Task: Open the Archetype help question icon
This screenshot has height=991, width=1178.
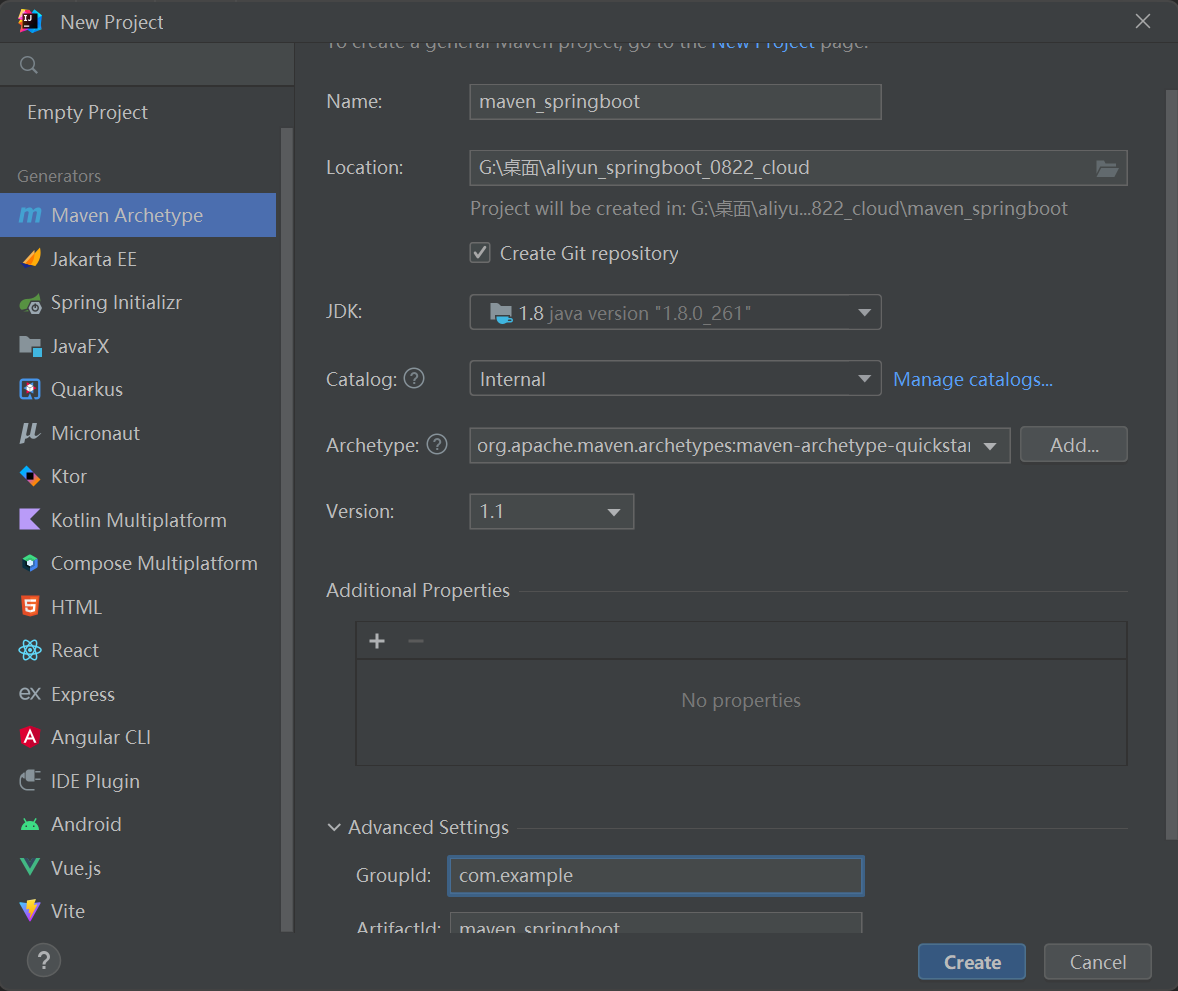Action: (x=436, y=445)
